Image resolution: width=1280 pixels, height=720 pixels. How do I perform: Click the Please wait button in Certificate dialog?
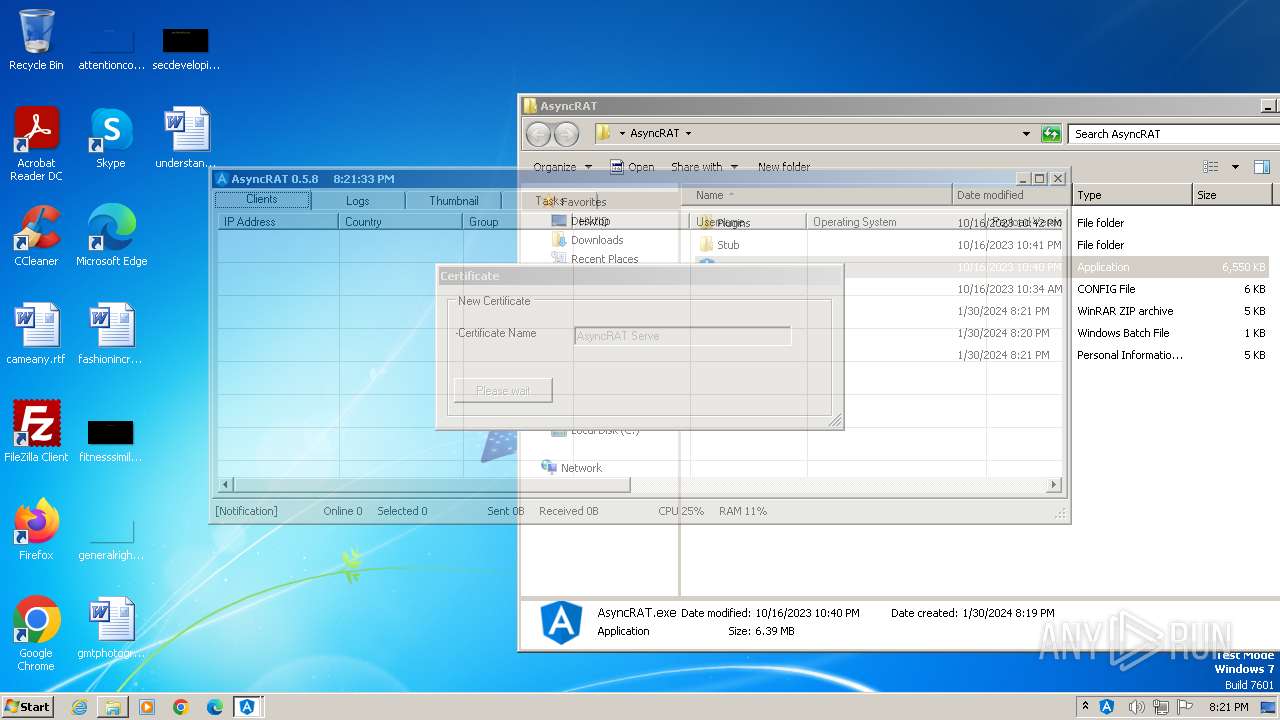click(x=503, y=390)
